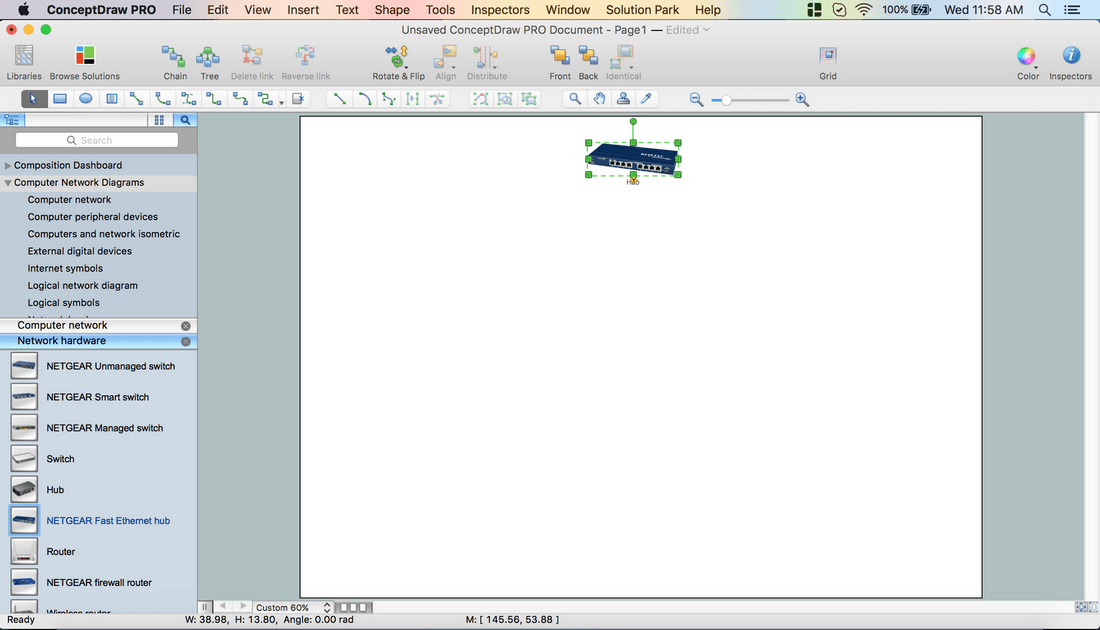Select the direct connector tool
This screenshot has height=630, width=1100.
point(137,99)
